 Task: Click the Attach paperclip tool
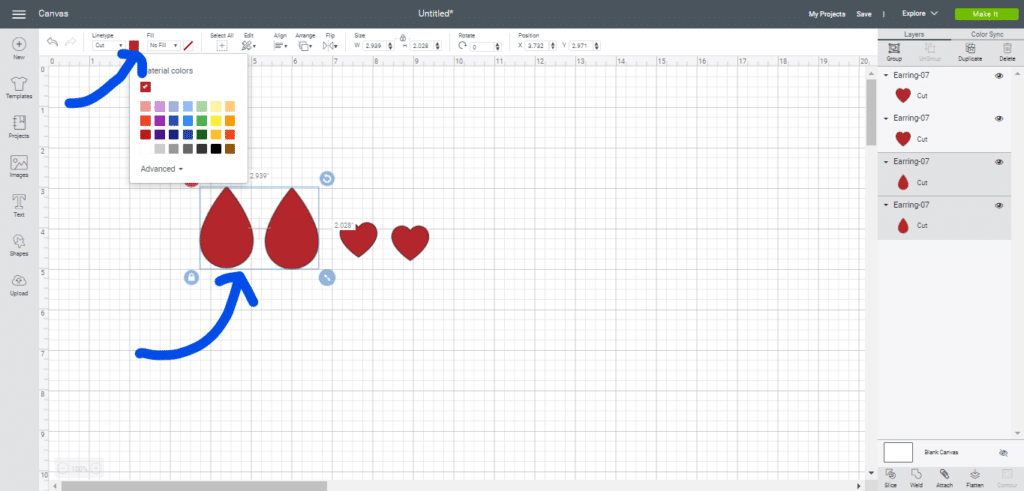click(944, 478)
